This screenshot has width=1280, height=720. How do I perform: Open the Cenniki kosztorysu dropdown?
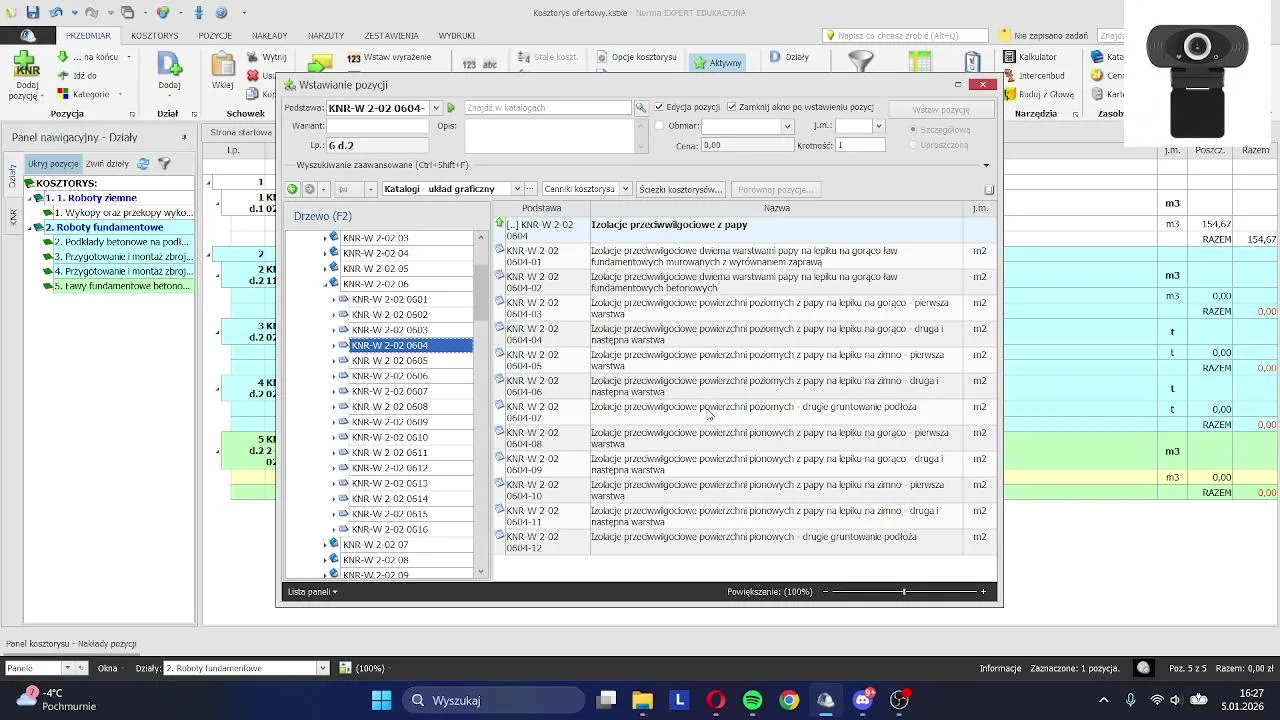pyautogui.click(x=626, y=189)
